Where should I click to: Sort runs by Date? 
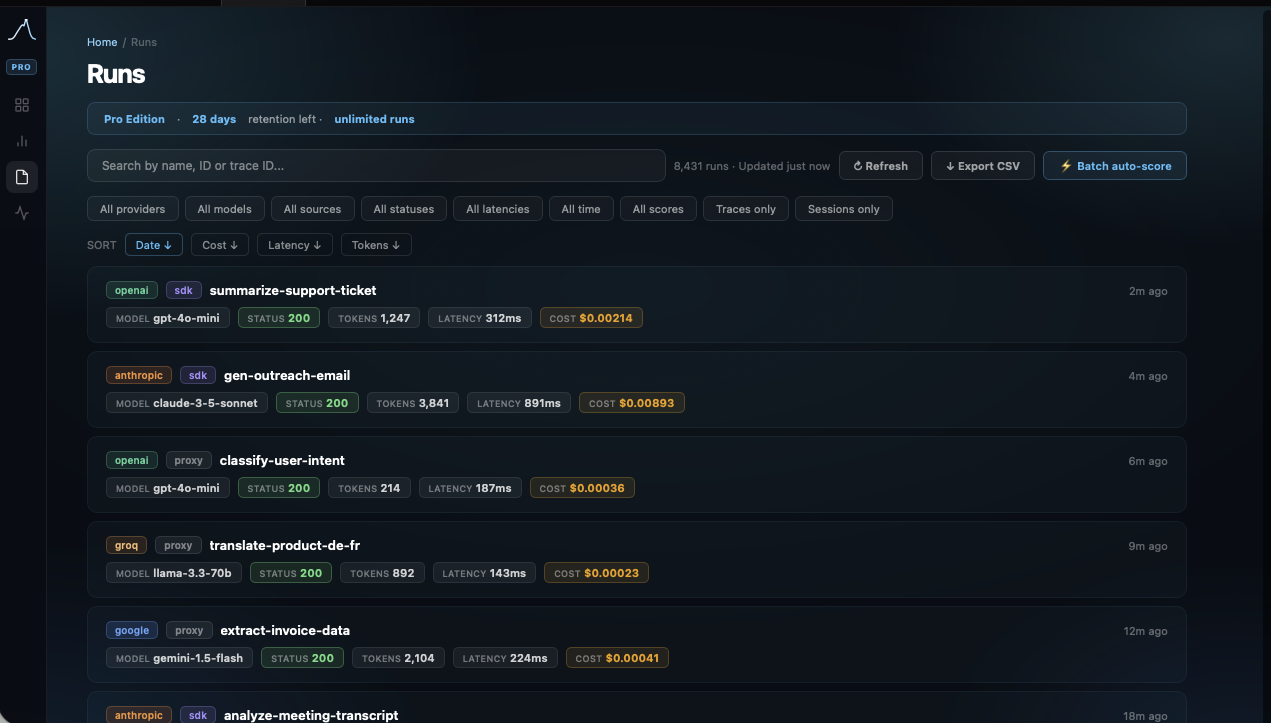154,245
